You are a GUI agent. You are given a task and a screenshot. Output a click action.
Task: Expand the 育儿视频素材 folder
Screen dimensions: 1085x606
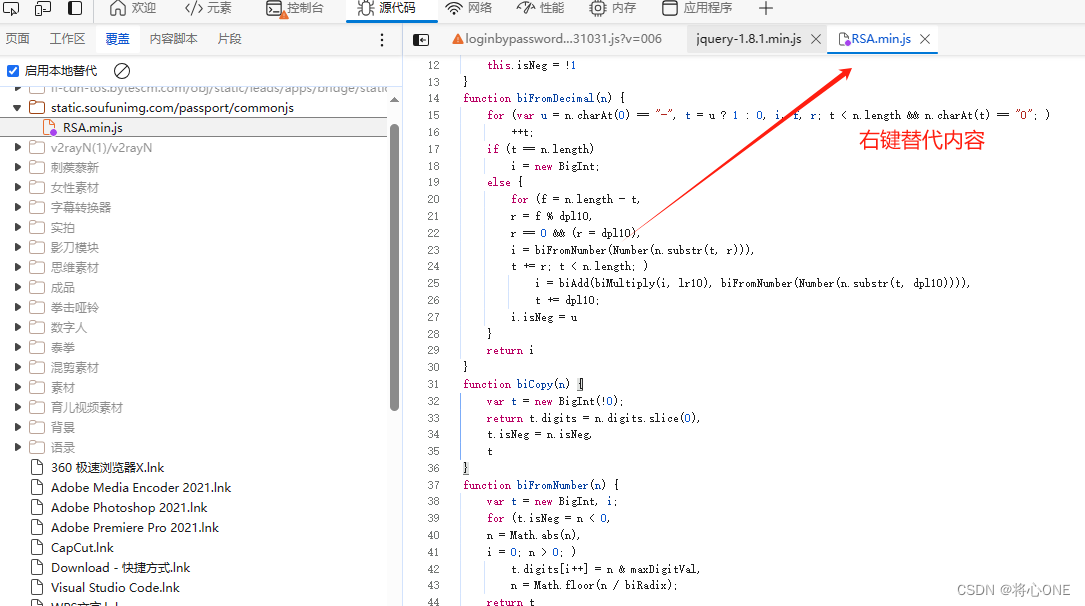pyautogui.click(x=18, y=407)
